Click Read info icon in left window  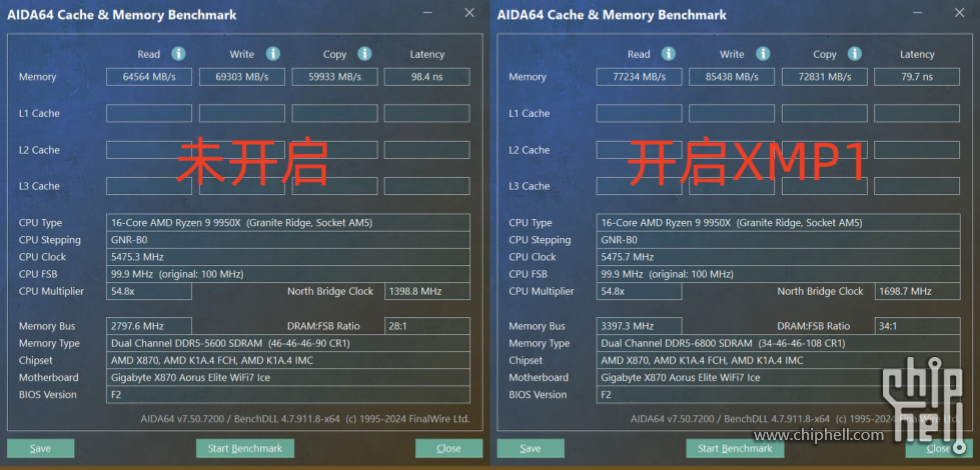pyautogui.click(x=179, y=54)
